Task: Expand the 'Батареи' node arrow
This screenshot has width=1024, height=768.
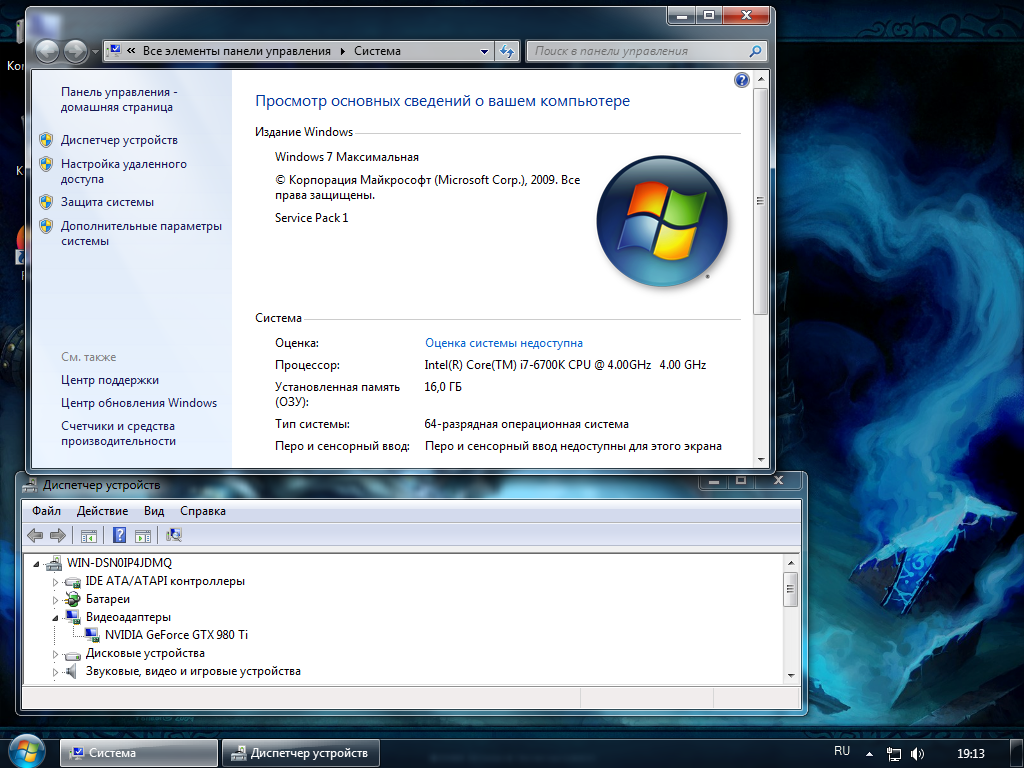Action: click(56, 600)
